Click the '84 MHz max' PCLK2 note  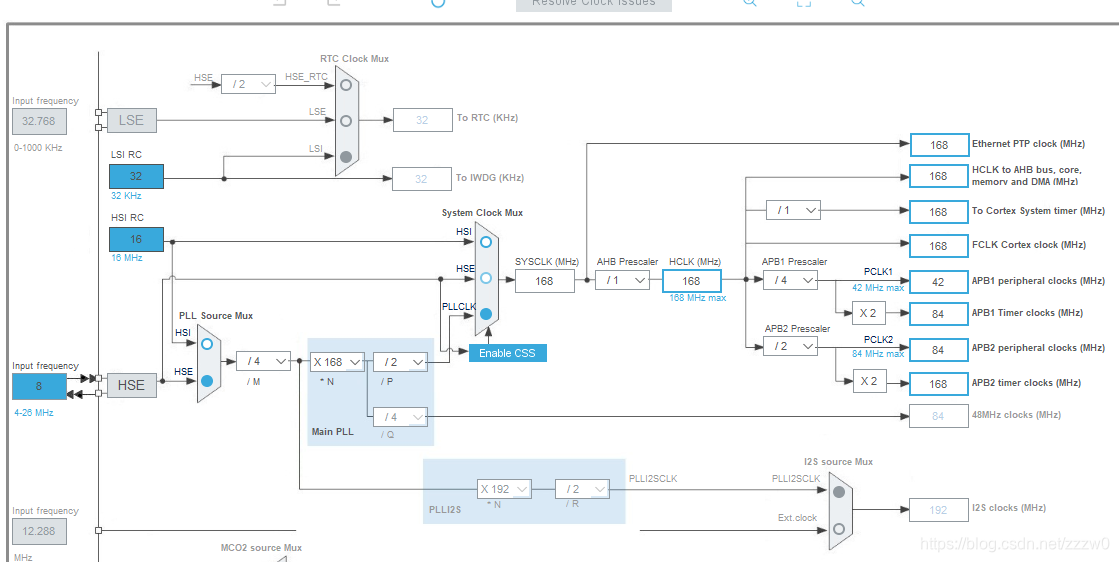[878, 354]
